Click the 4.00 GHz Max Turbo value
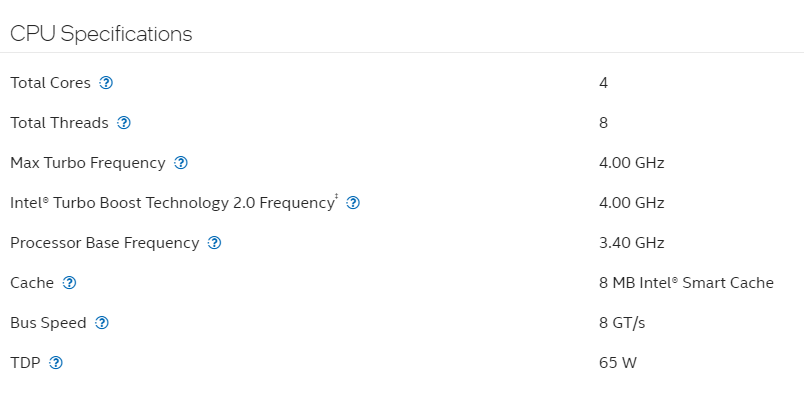 [x=632, y=163]
